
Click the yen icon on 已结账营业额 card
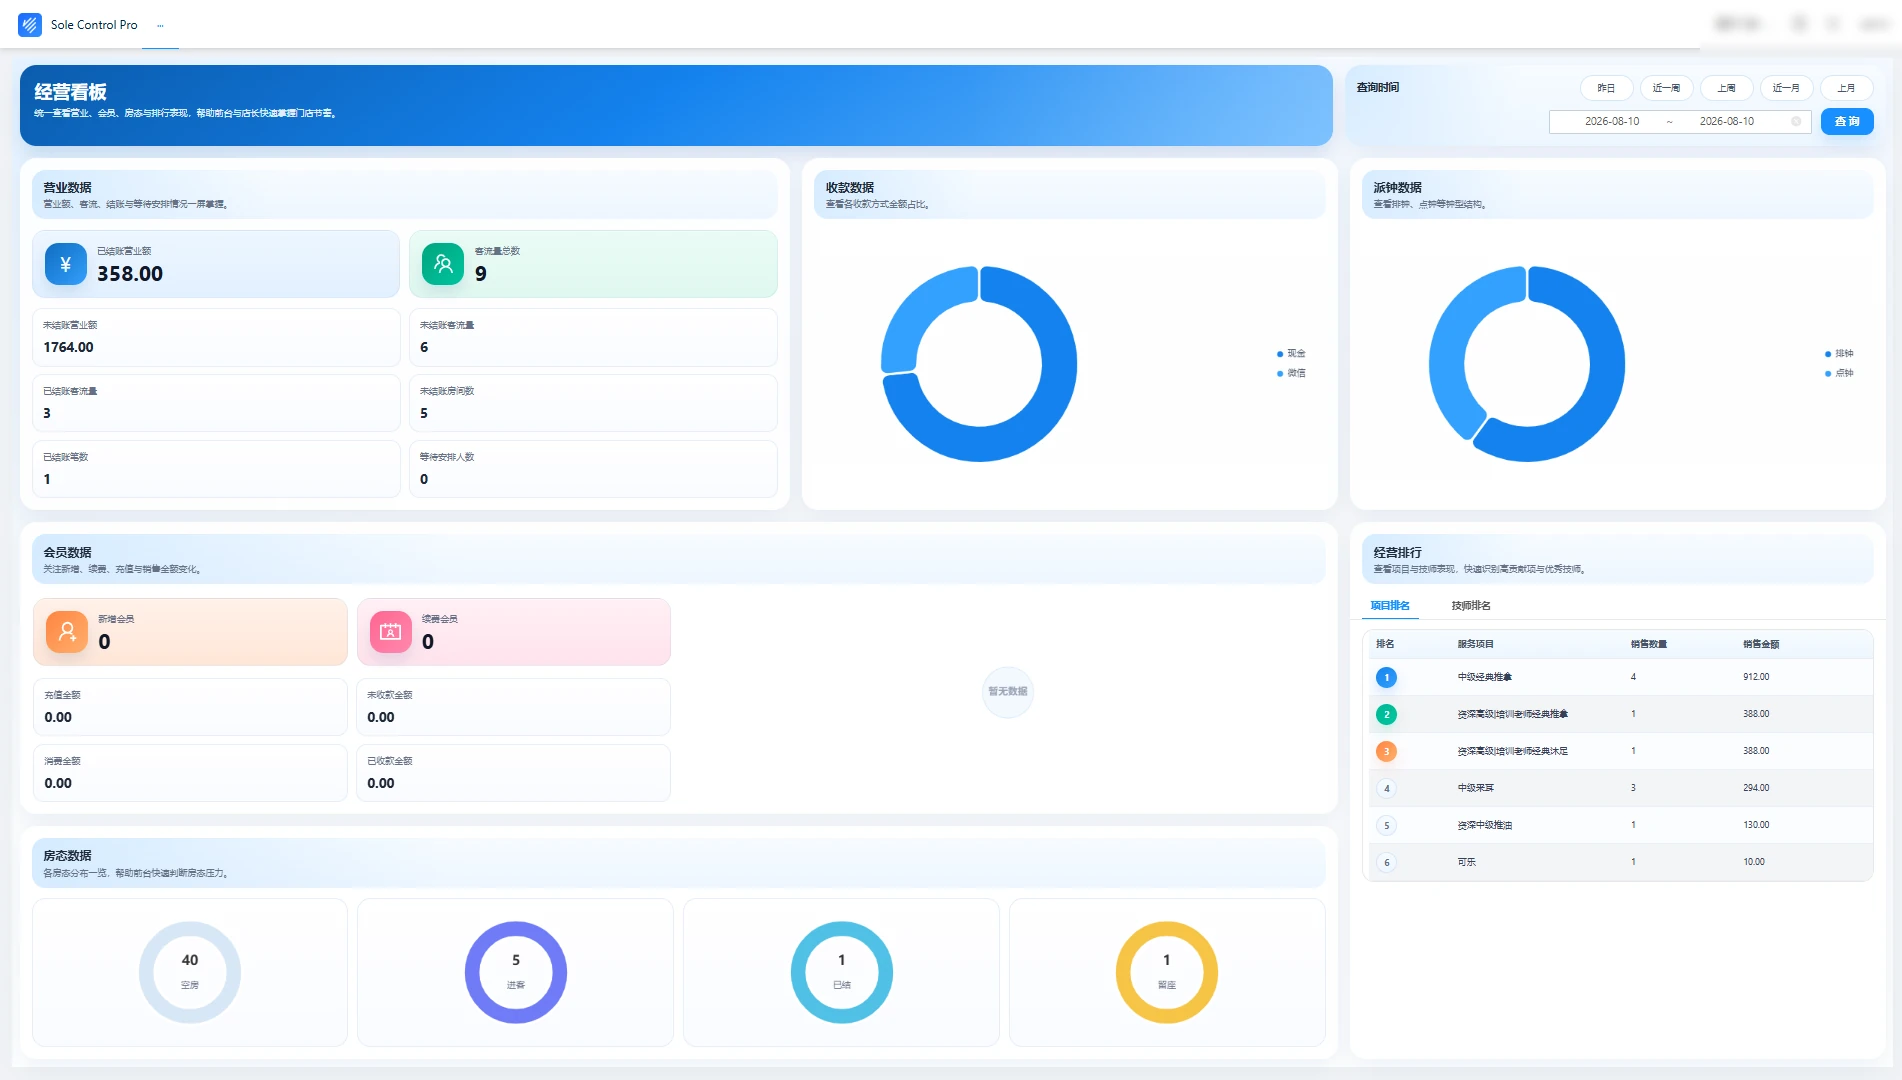[66, 264]
